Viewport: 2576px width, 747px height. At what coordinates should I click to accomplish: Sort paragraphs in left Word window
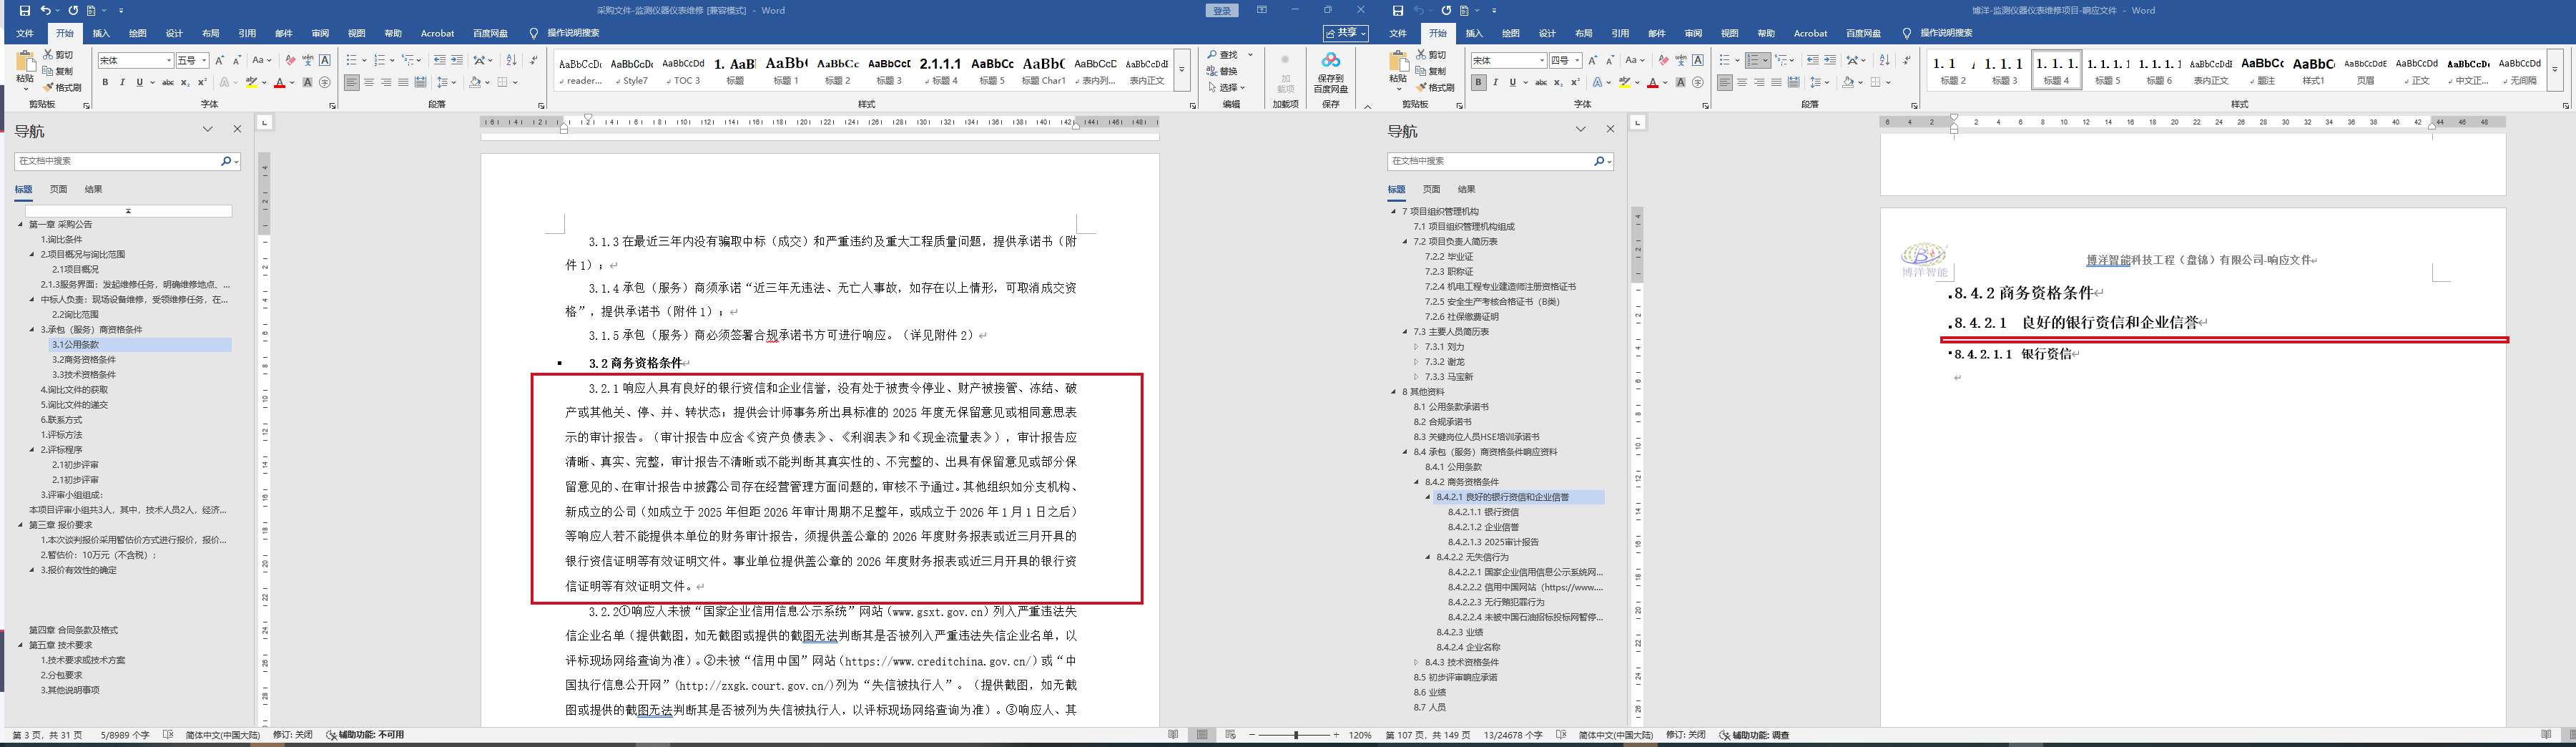tap(512, 60)
